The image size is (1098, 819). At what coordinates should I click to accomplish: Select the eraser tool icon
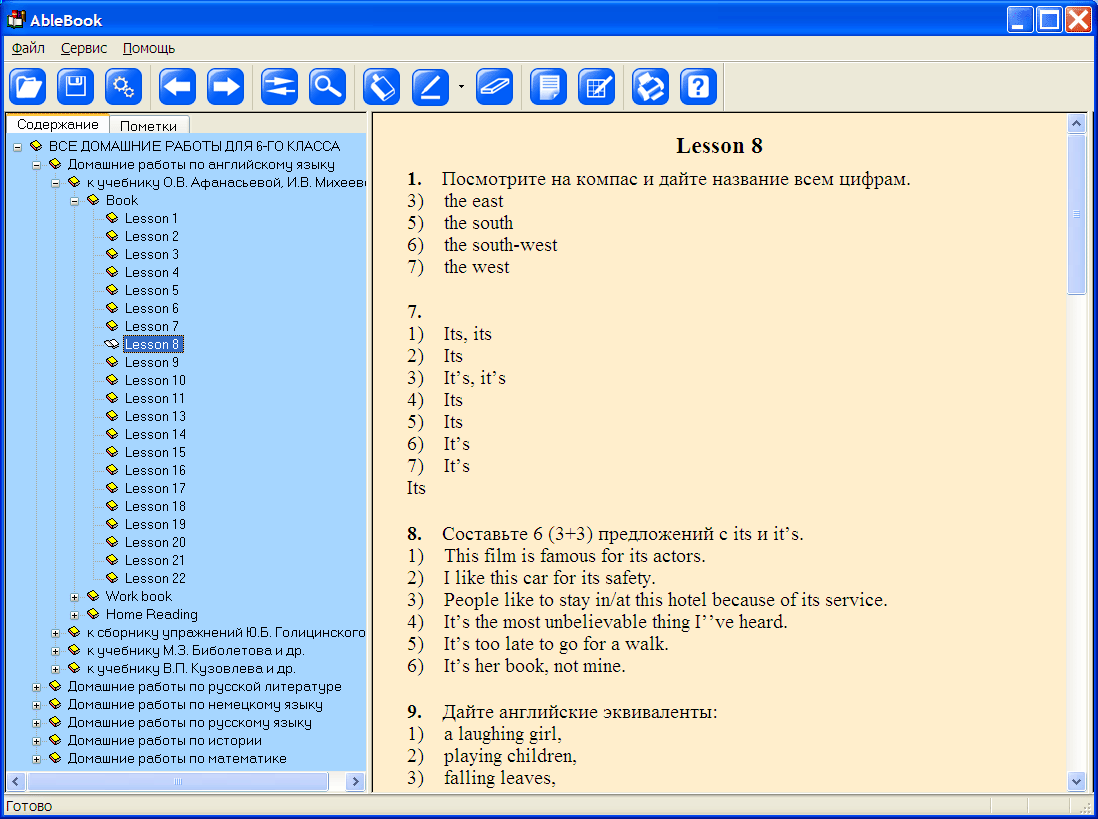[494, 87]
